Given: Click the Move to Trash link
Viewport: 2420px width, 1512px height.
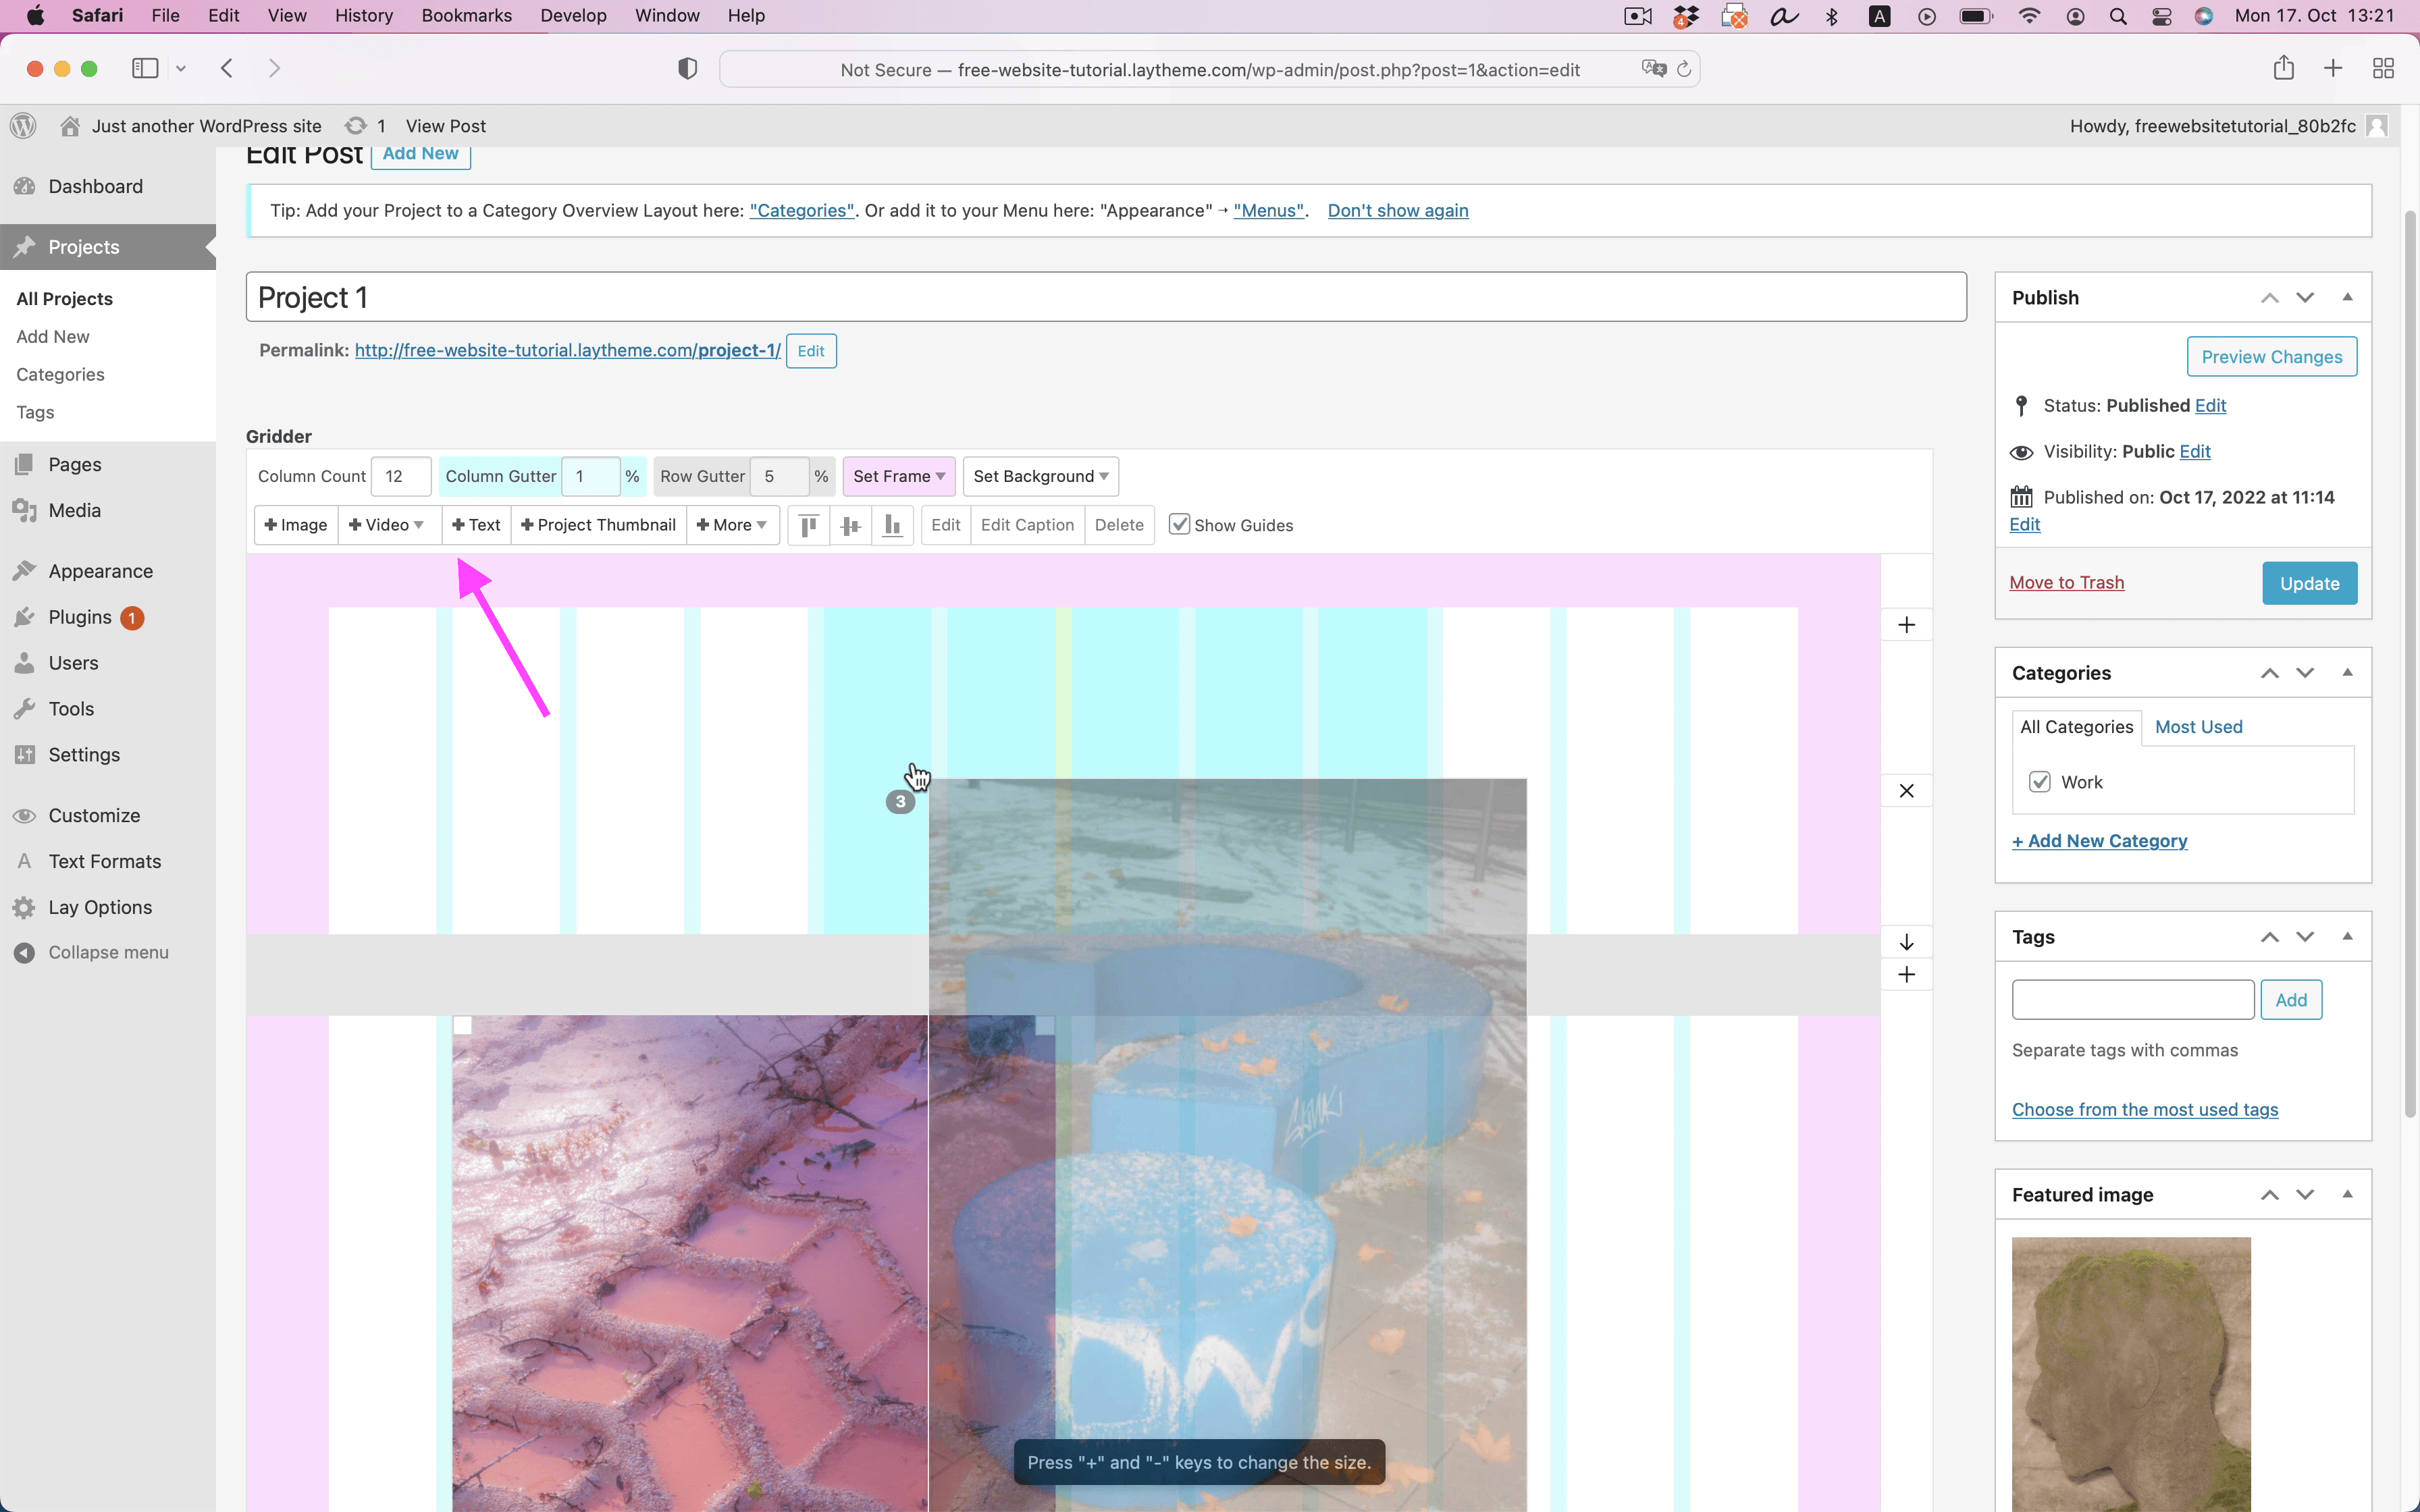Looking at the screenshot, I should [x=2066, y=582].
